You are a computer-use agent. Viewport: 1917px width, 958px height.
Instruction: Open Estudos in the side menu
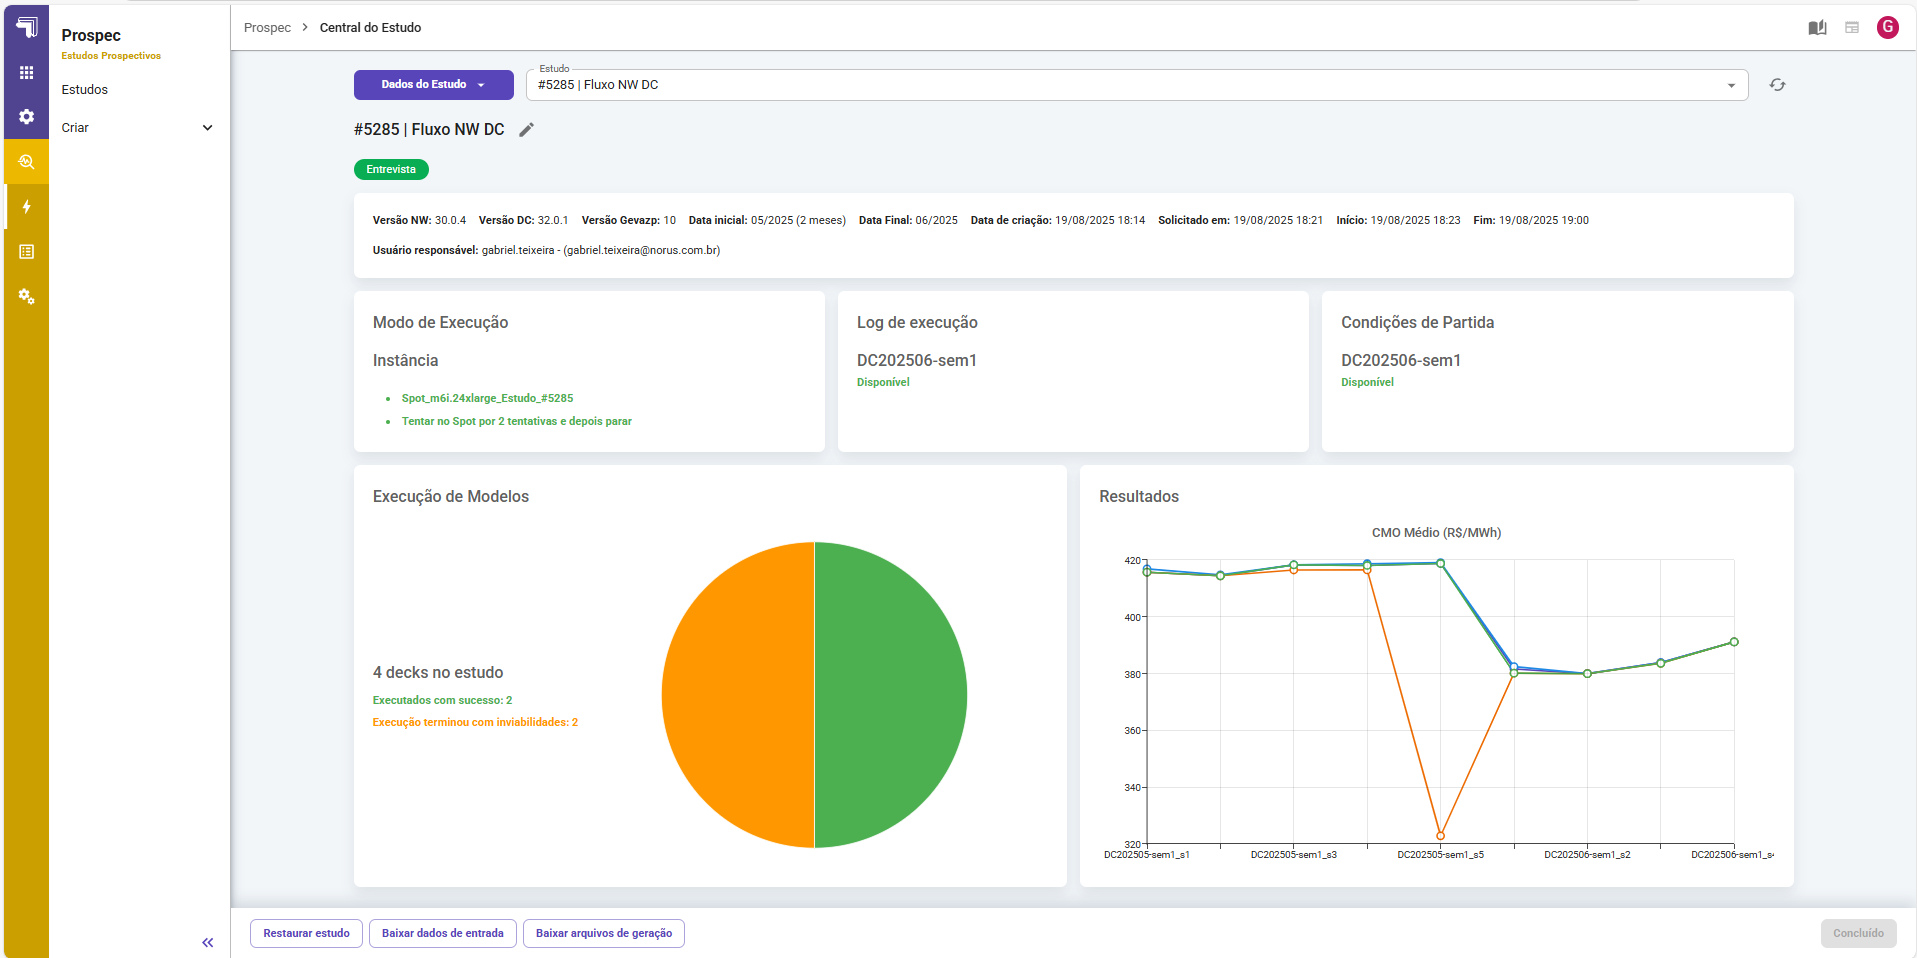(x=85, y=90)
